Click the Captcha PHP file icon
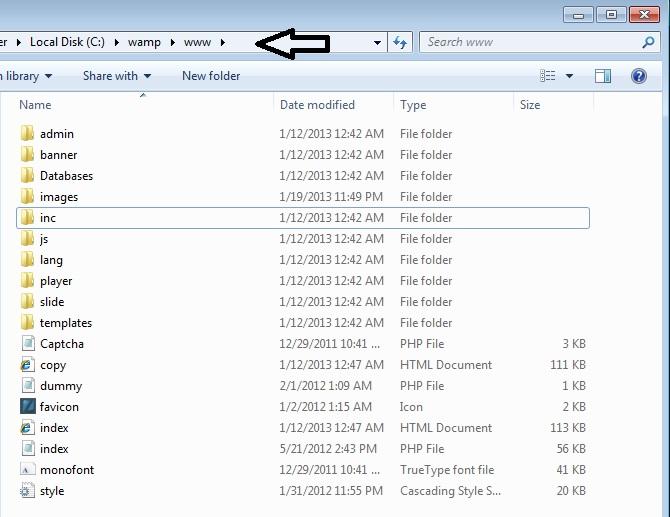Viewport: 670px width, 517px height. [x=28, y=344]
